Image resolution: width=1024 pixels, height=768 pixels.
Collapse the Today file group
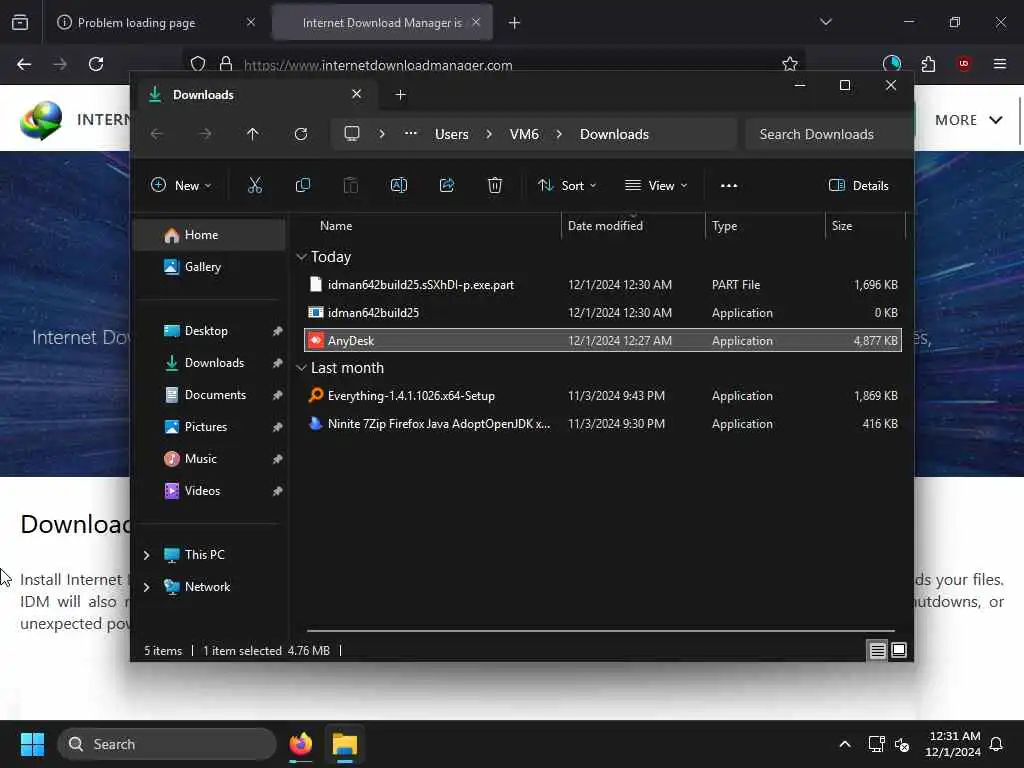(301, 257)
